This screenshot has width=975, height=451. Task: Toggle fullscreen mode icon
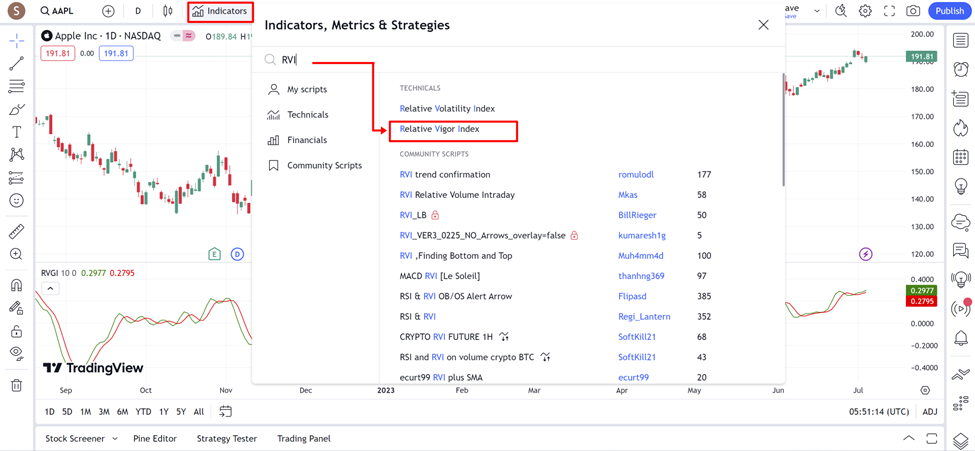889,11
